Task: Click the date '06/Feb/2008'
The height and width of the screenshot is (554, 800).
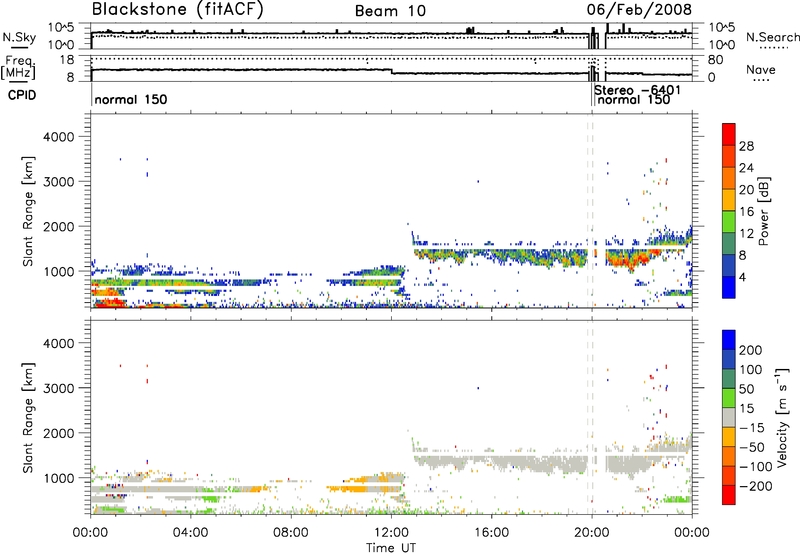Action: tap(639, 10)
